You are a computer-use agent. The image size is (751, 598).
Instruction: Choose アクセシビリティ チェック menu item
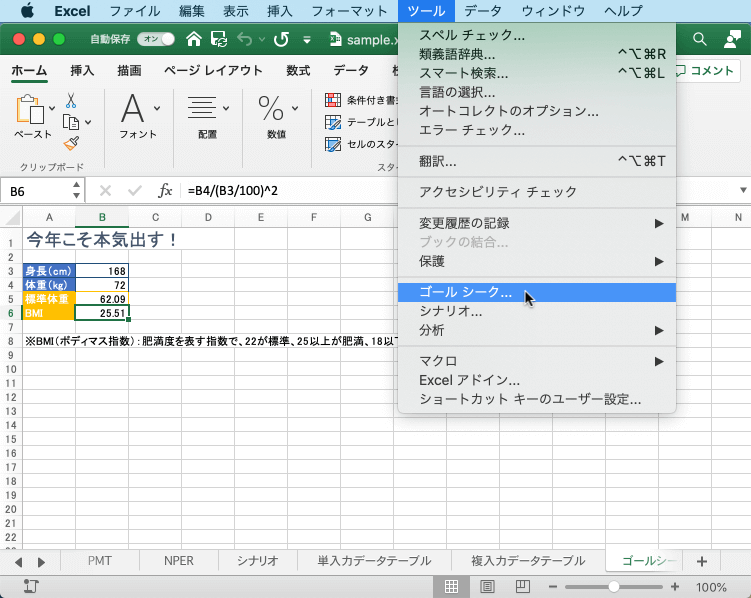pos(536,192)
